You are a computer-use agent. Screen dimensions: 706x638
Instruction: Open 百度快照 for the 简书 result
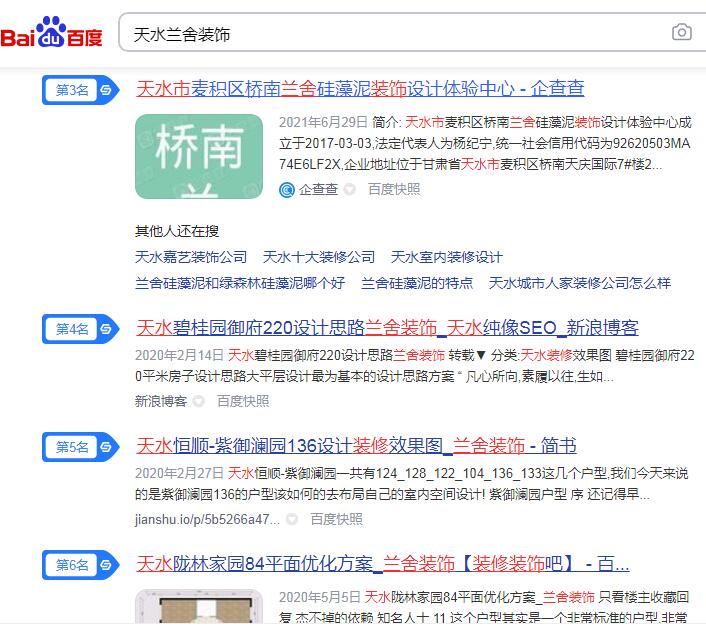336,519
